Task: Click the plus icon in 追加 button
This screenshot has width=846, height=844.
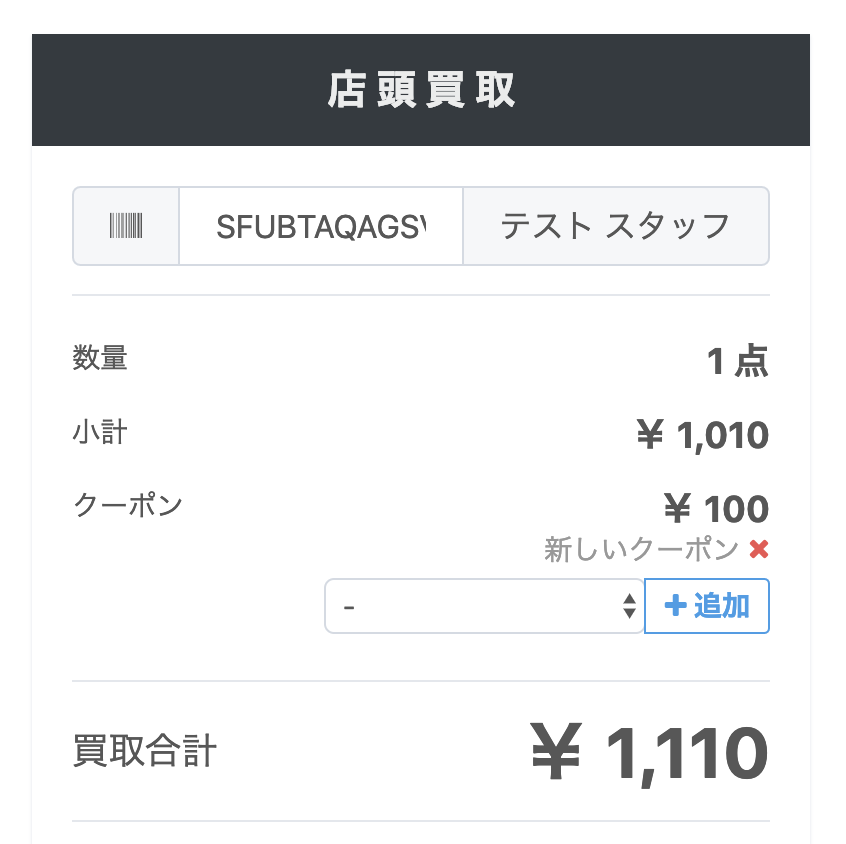Action: 676,605
